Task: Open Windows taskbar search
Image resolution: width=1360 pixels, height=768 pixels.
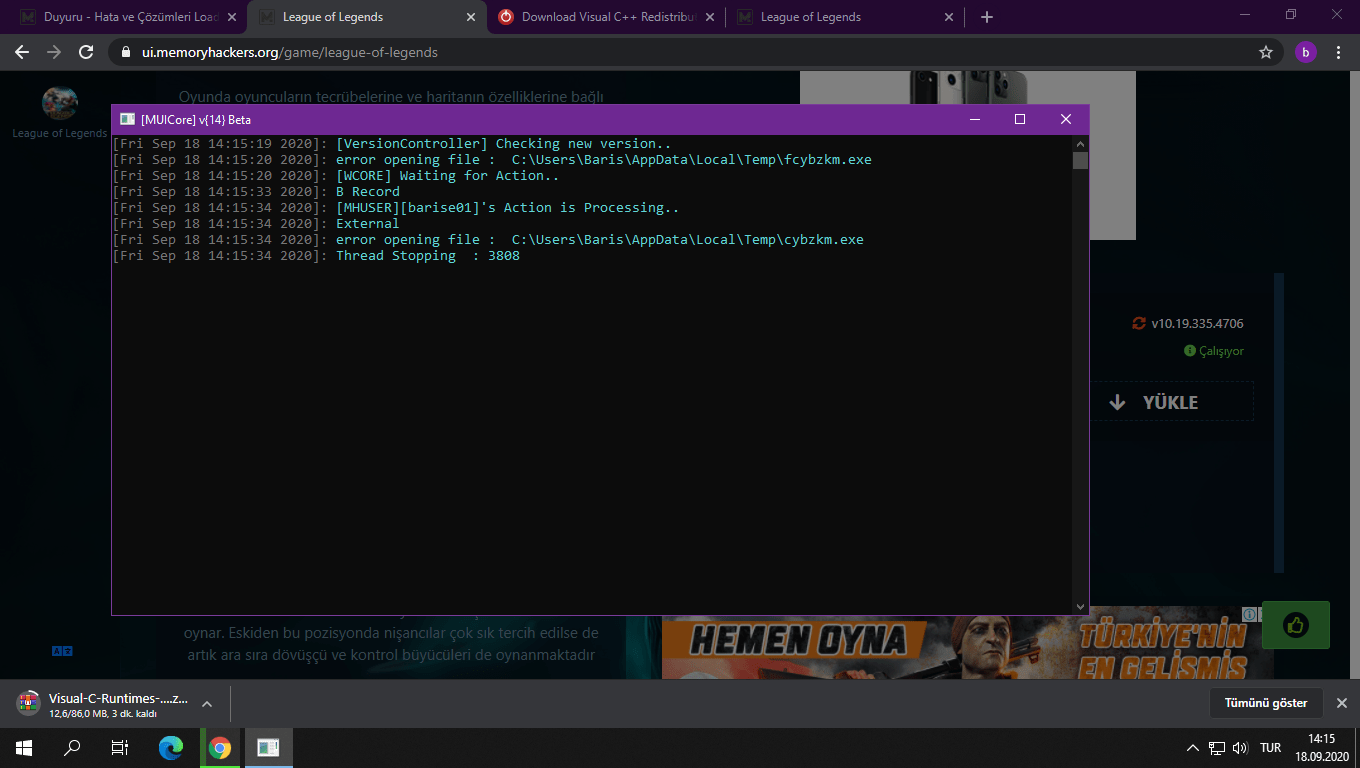Action: tap(72, 748)
